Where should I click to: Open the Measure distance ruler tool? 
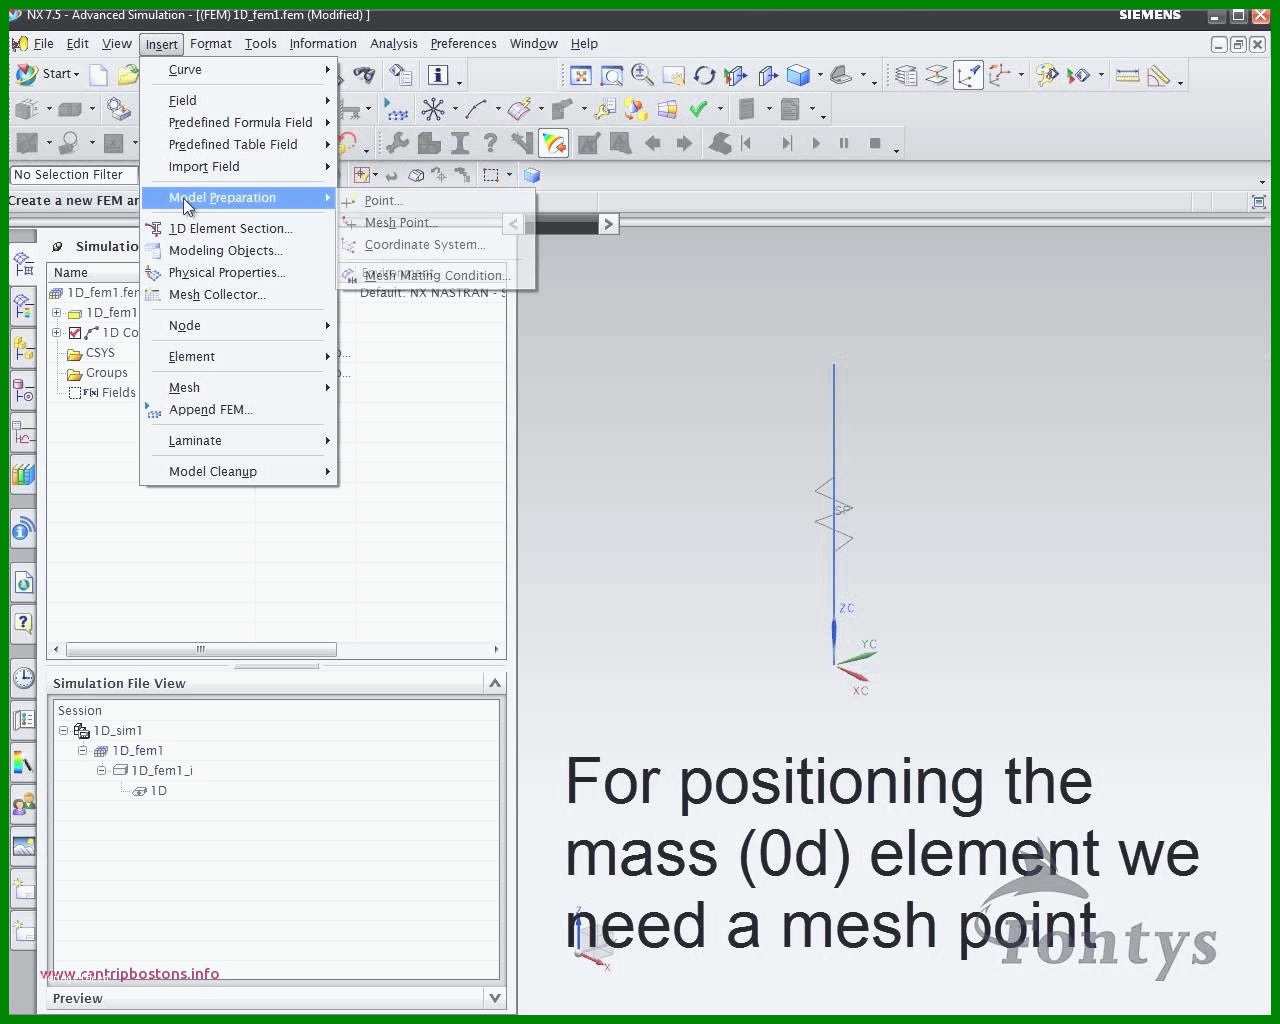[1128, 75]
